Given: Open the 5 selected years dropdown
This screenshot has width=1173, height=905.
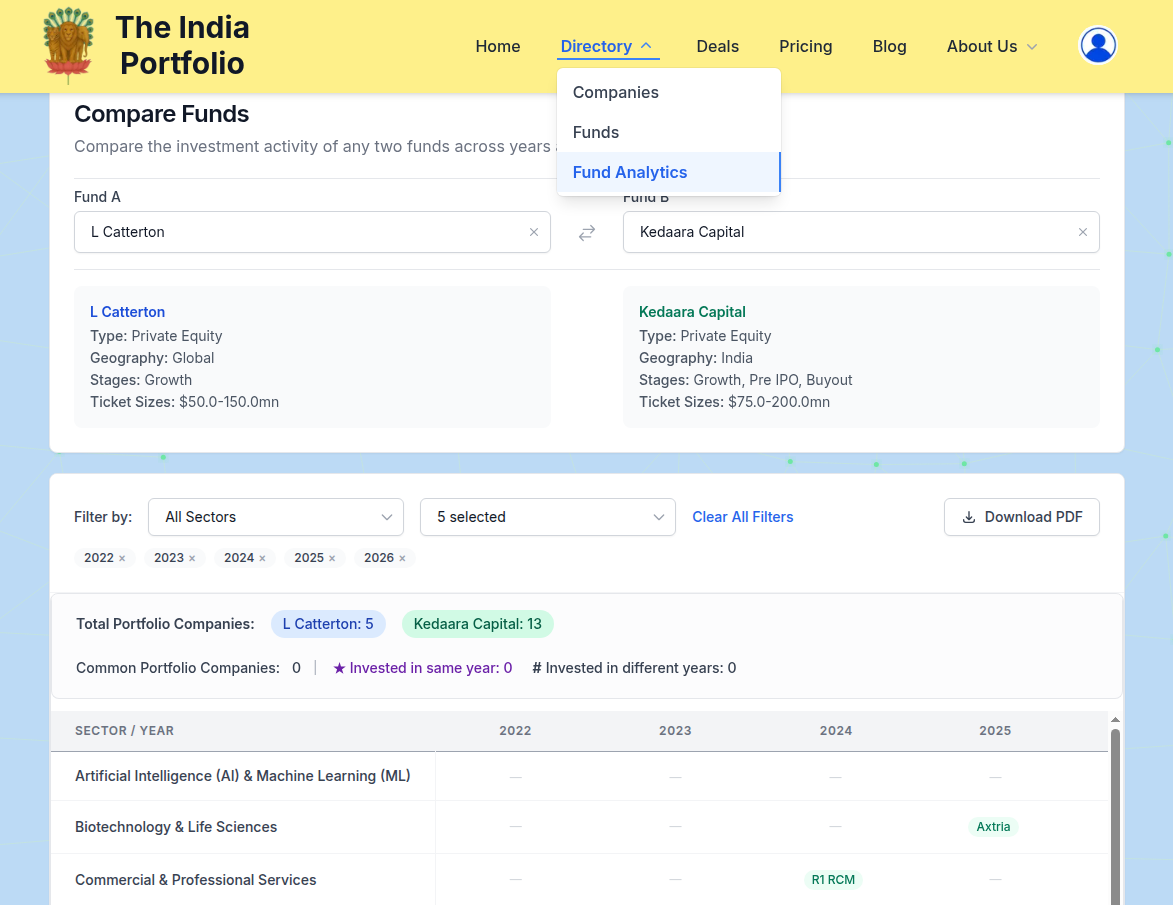Looking at the screenshot, I should (548, 517).
